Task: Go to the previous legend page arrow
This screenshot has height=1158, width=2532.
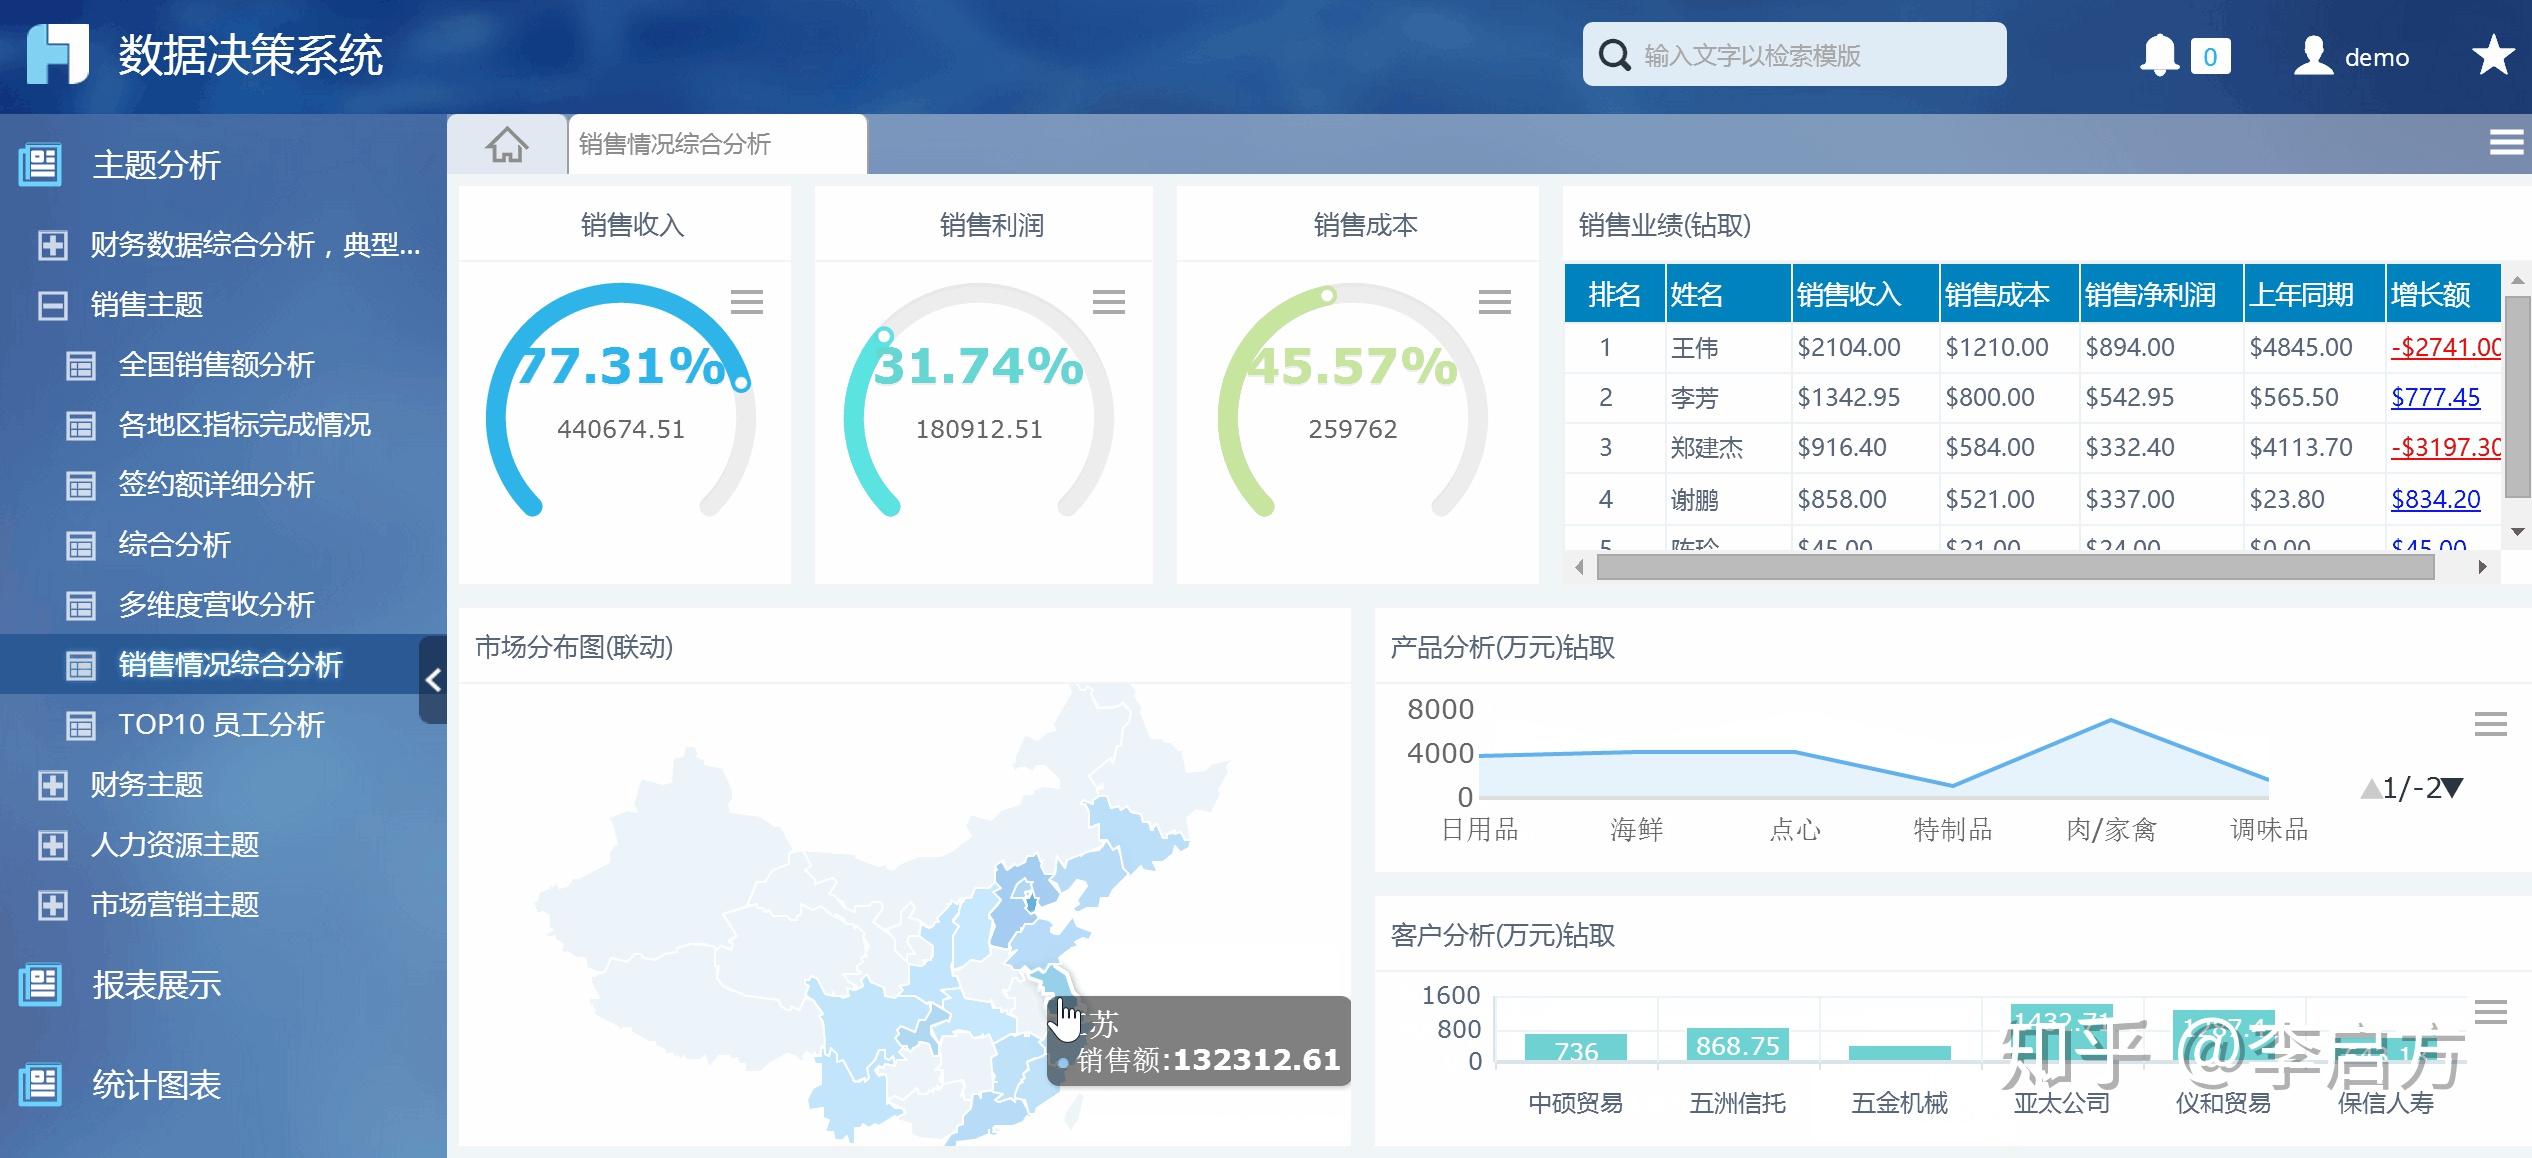Action: 2370,789
